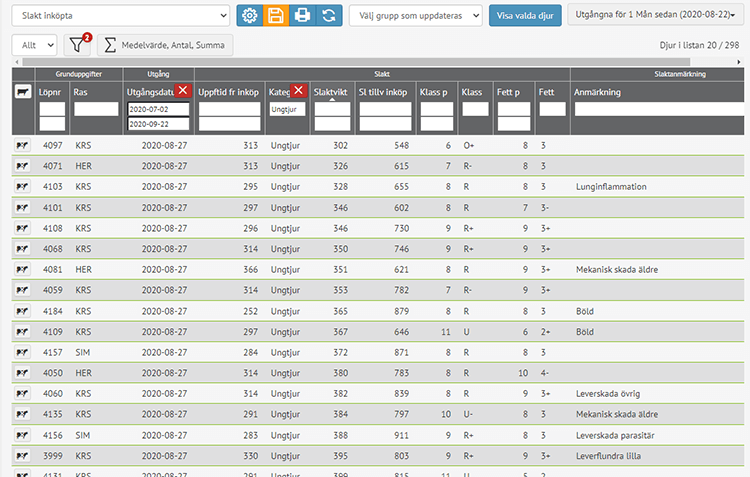The height and width of the screenshot is (477, 750).
Task: Open Utgångna för 1 Mån sedan selector
Action: pyautogui.click(x=654, y=16)
